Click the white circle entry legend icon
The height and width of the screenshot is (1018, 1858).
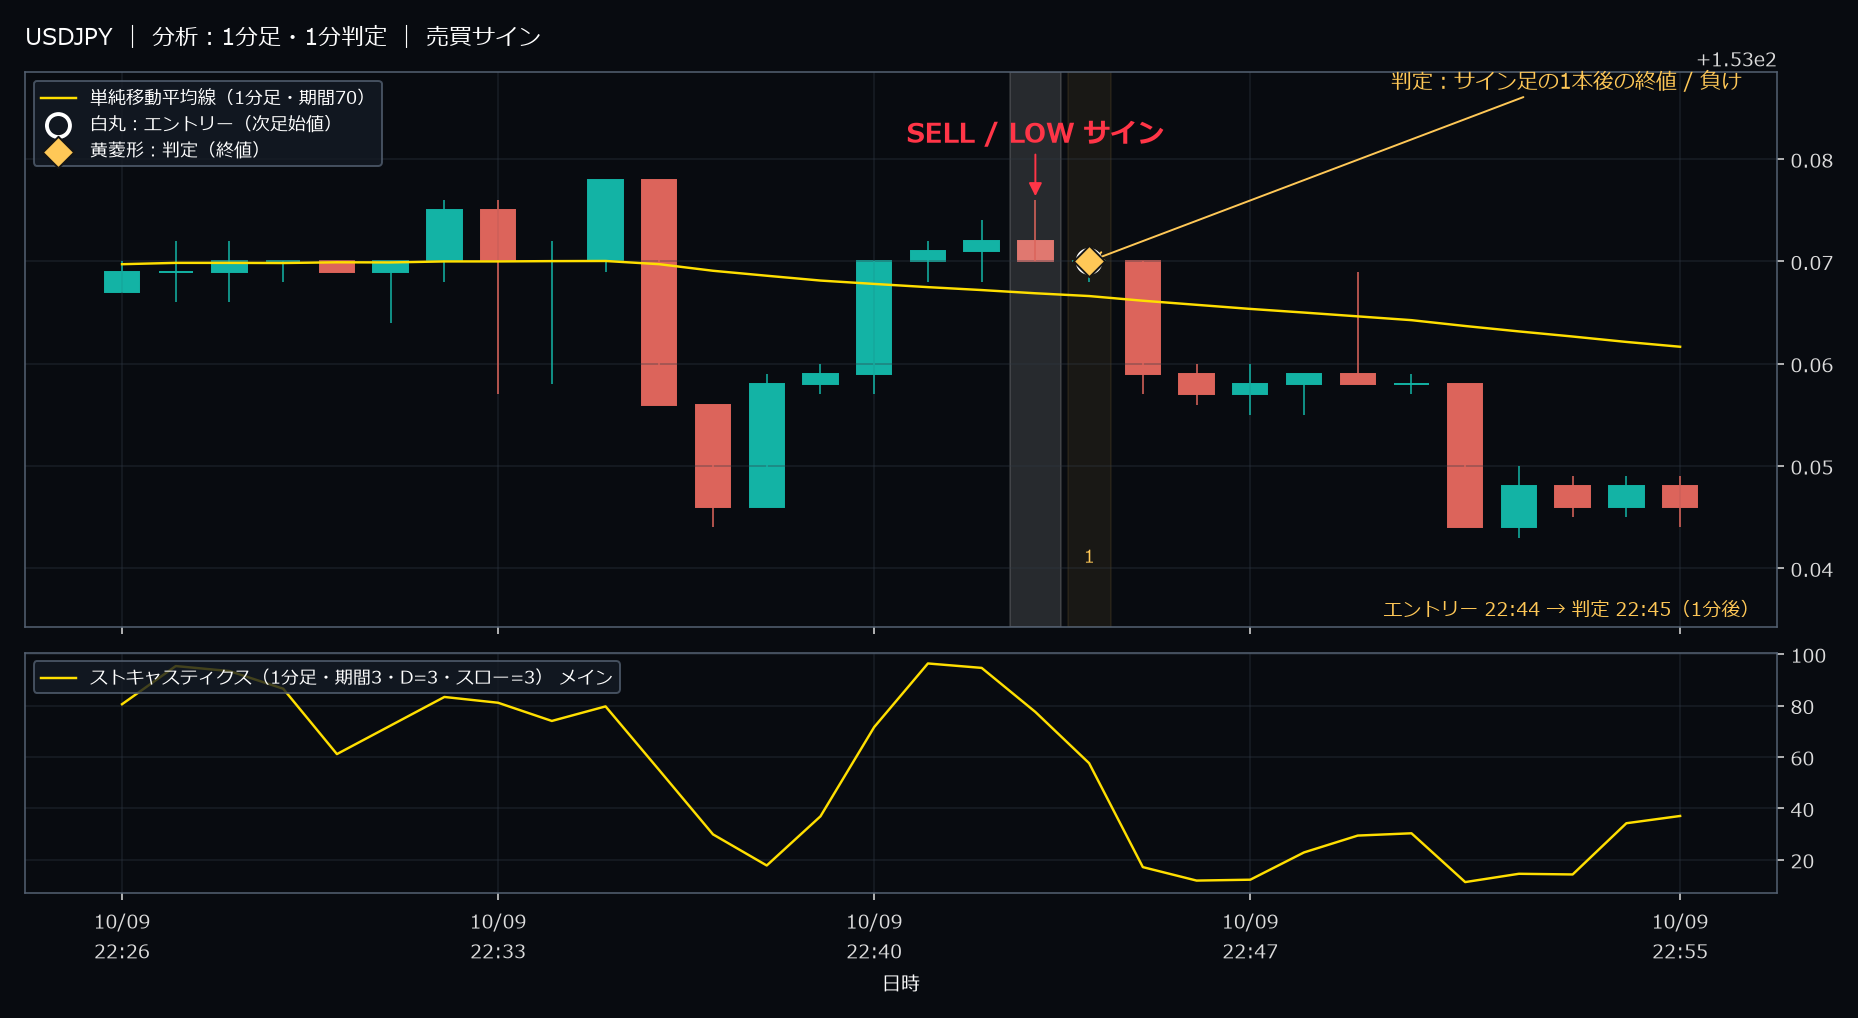click(59, 125)
